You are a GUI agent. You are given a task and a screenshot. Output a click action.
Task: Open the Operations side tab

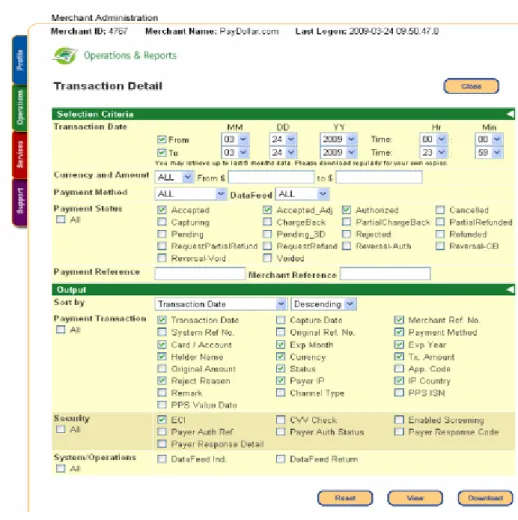20,108
